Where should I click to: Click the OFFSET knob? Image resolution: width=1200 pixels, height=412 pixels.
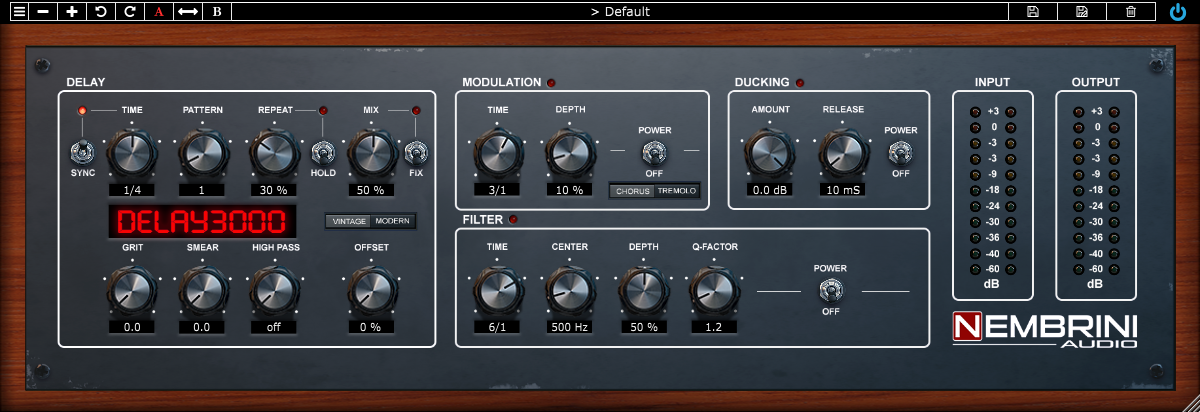tap(371, 291)
